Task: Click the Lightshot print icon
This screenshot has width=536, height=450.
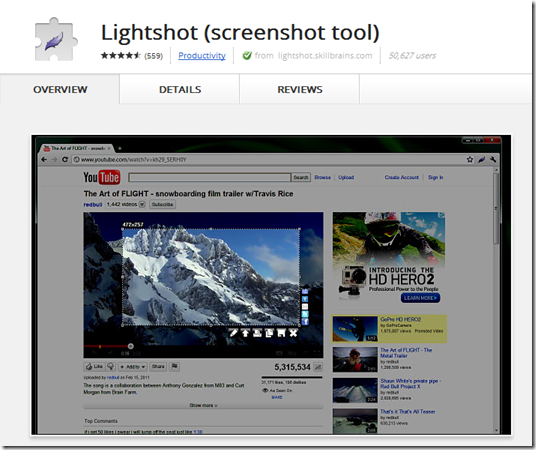Action: tap(257, 333)
